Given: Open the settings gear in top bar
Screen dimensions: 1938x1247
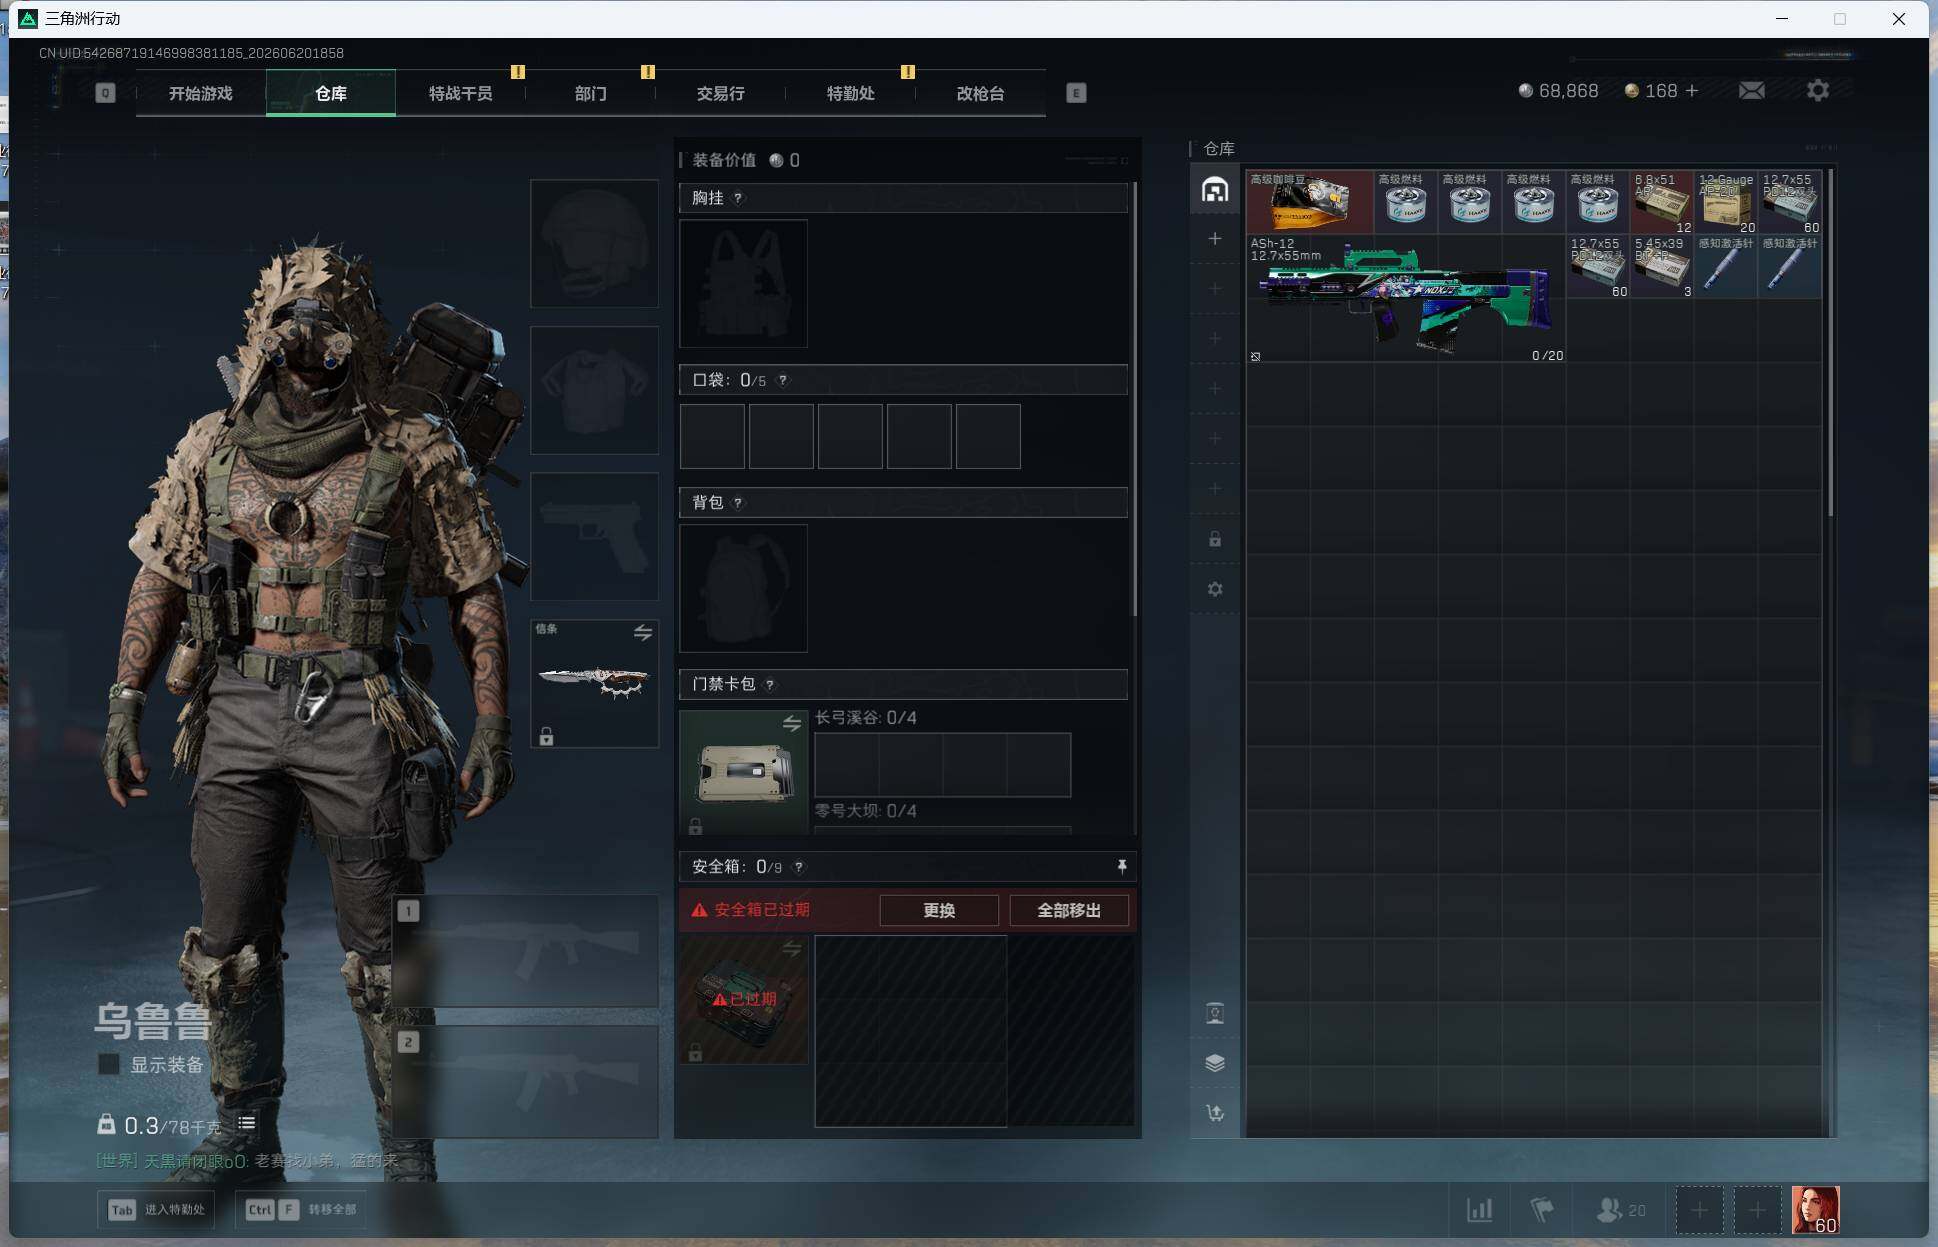Looking at the screenshot, I should (1818, 91).
